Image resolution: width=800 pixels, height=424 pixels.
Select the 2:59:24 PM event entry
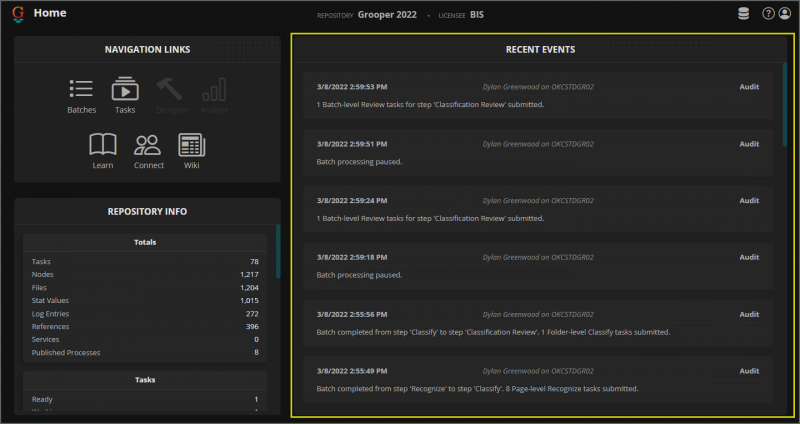pyautogui.click(x=538, y=209)
